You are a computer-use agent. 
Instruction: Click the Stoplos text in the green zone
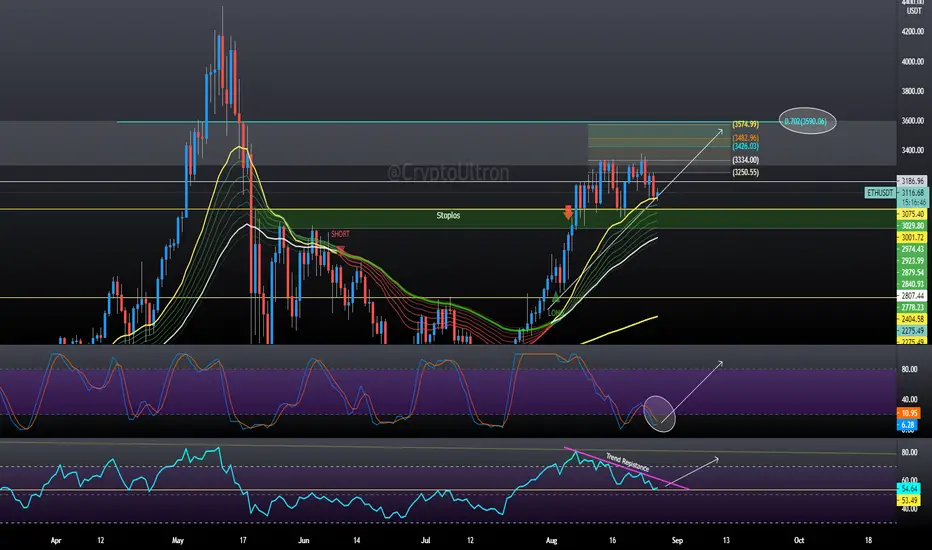tap(448, 215)
